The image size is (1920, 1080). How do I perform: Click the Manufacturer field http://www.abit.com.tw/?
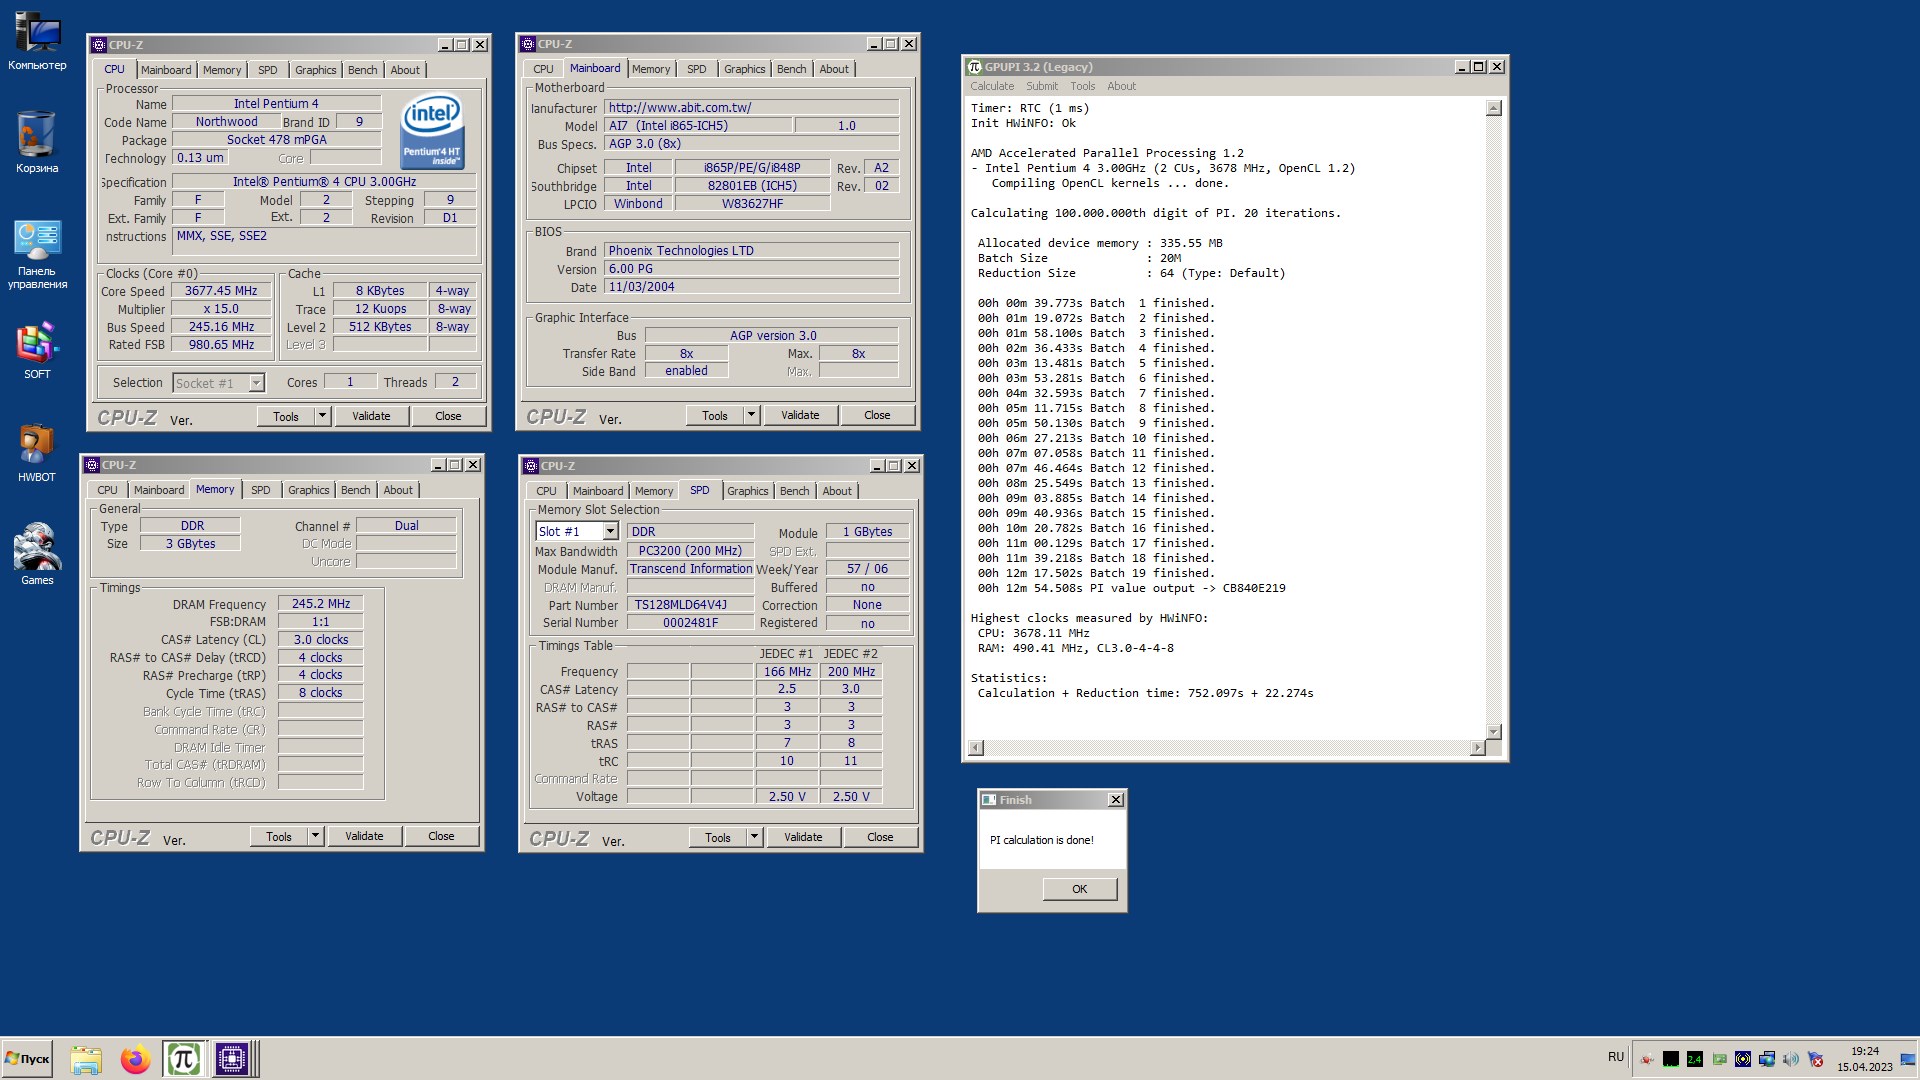[752, 108]
